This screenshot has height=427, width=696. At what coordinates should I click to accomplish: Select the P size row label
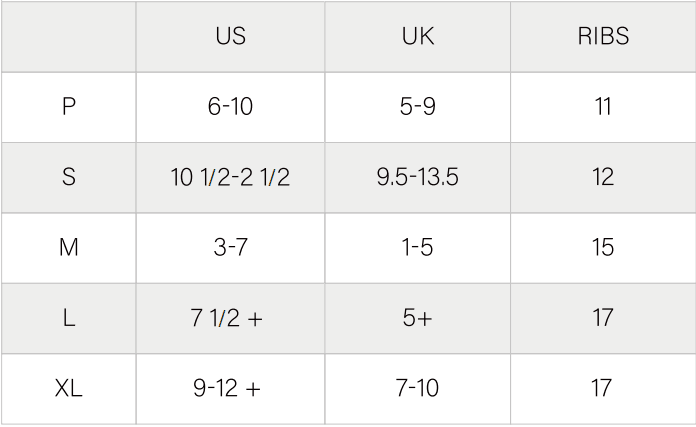tap(69, 107)
